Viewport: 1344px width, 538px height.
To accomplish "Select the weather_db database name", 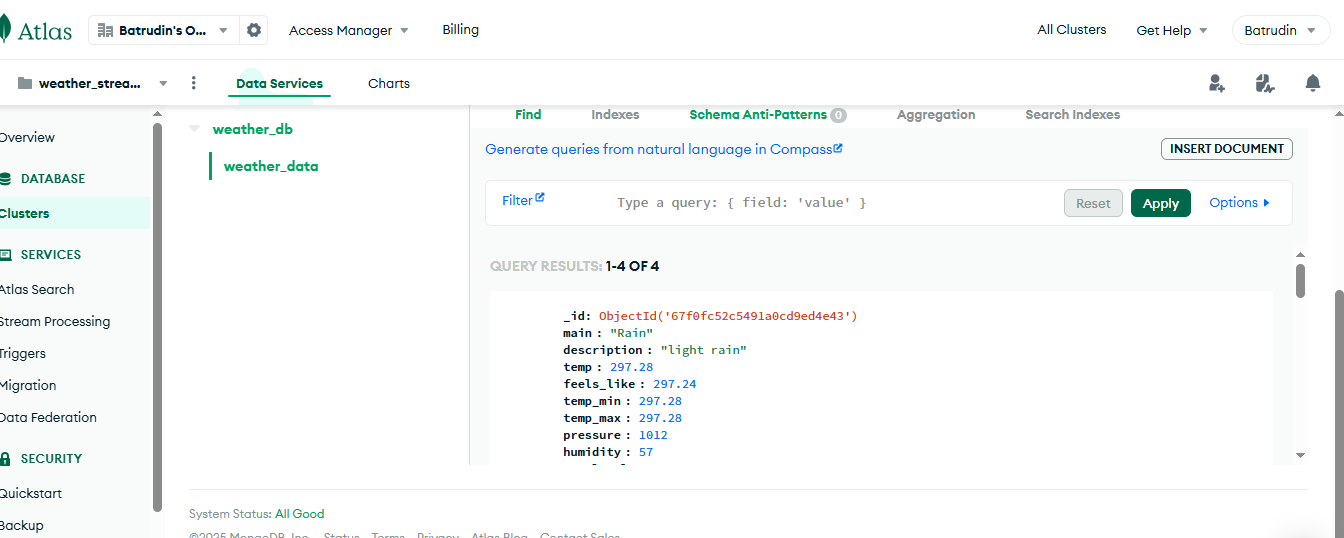I will [x=253, y=129].
